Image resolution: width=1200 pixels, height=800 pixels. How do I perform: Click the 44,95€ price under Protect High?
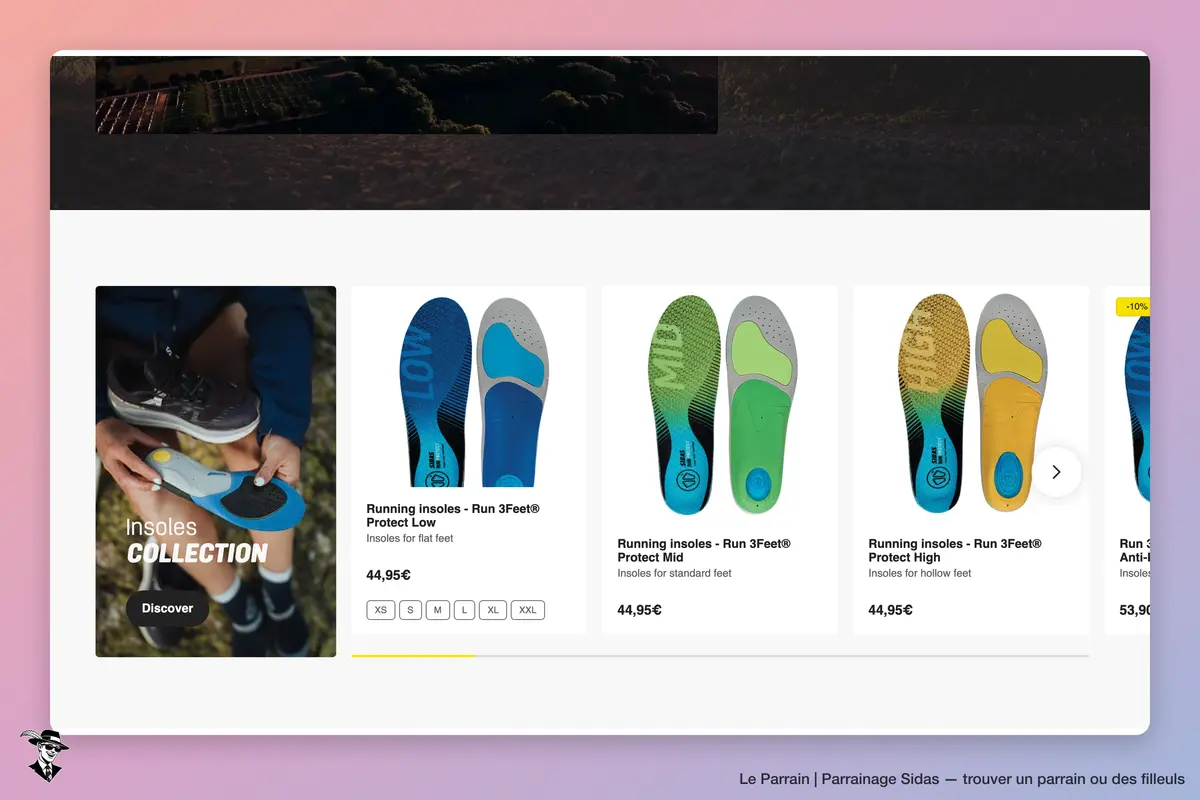(x=891, y=610)
